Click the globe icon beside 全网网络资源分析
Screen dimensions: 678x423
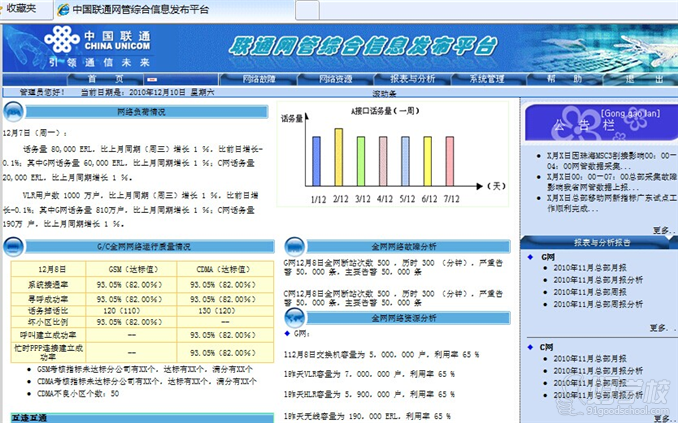point(294,318)
